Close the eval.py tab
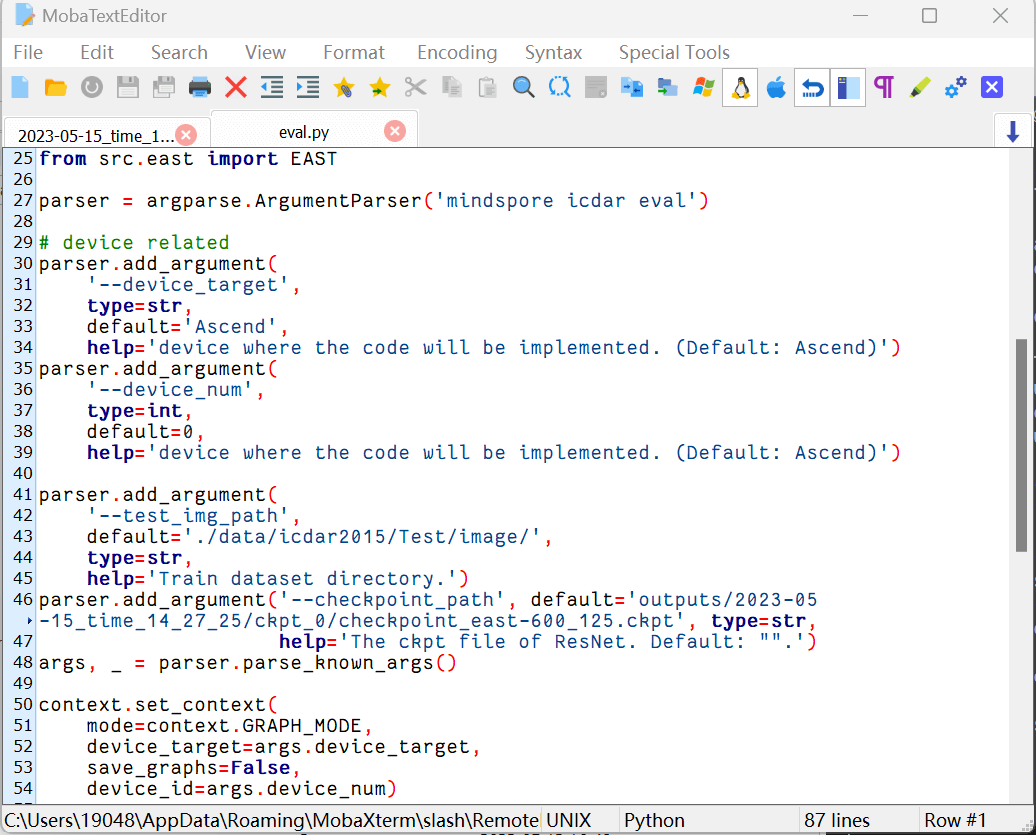The width and height of the screenshot is (1036, 835). click(x=395, y=131)
